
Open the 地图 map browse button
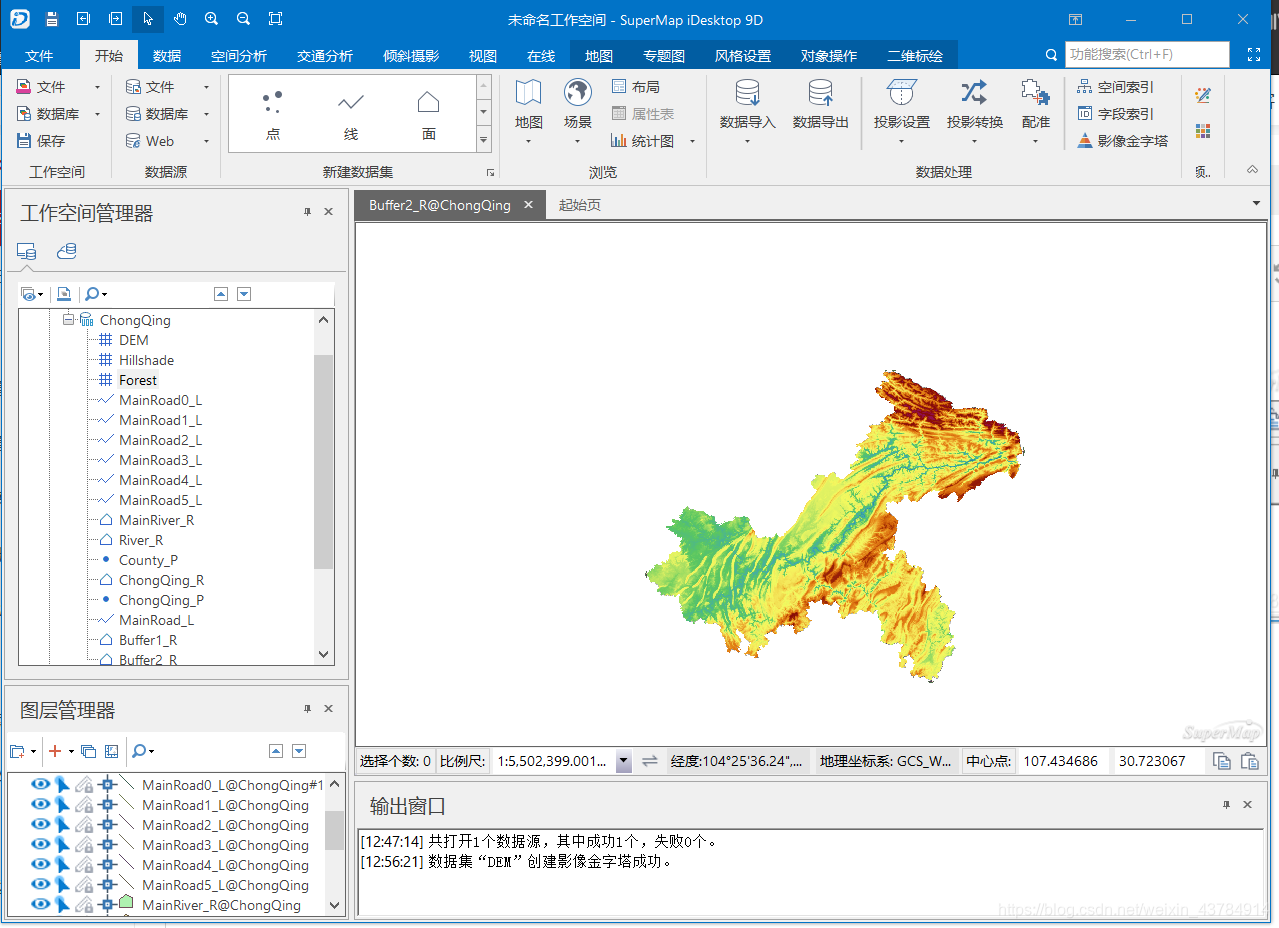(x=528, y=112)
